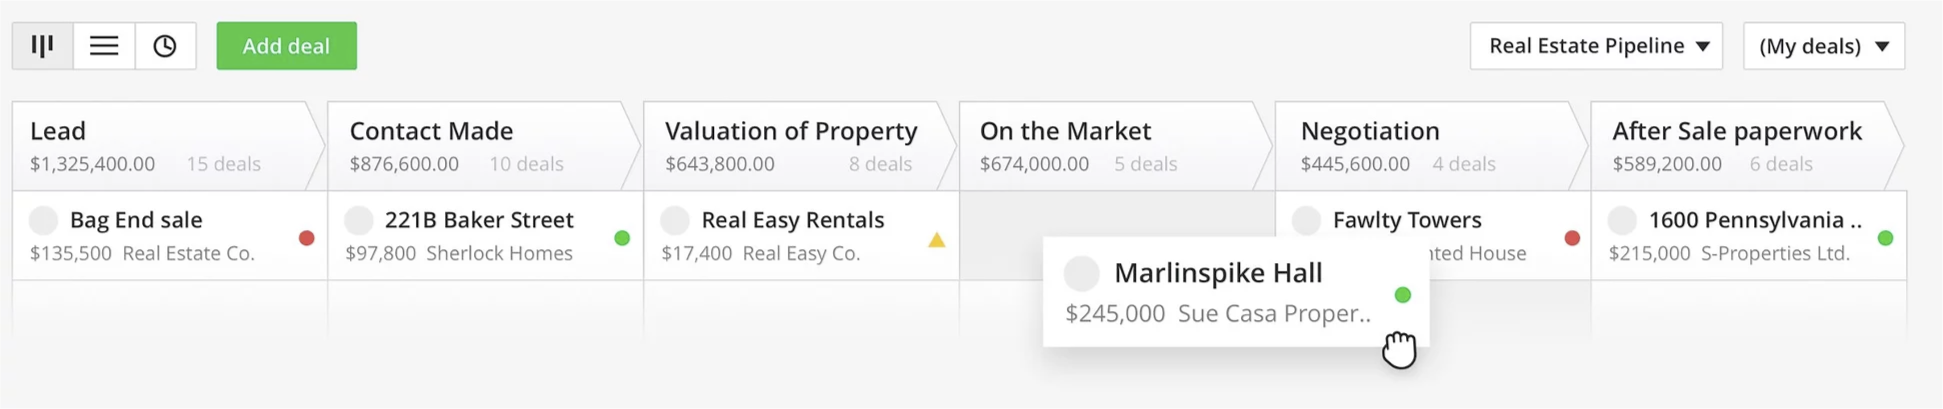Switch to list view
This screenshot has width=1943, height=409.
(x=104, y=46)
